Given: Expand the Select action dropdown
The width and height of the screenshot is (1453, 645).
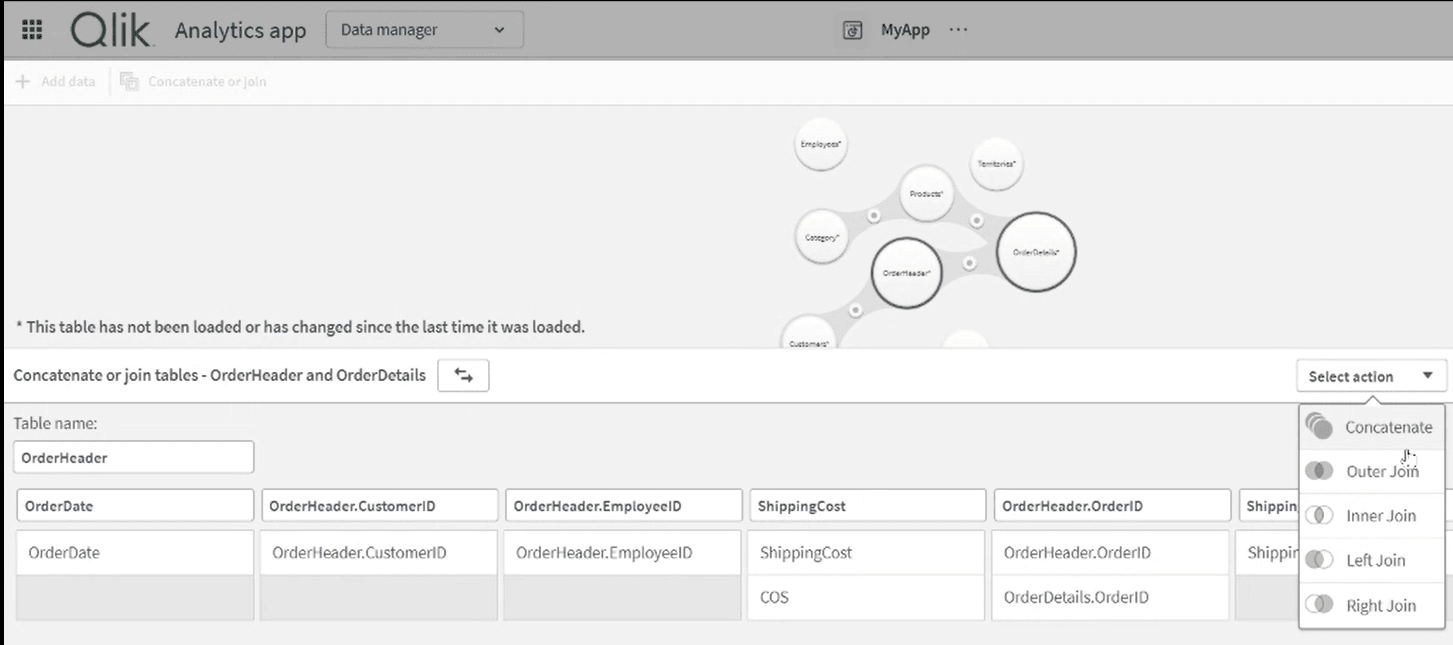Looking at the screenshot, I should click(1369, 376).
